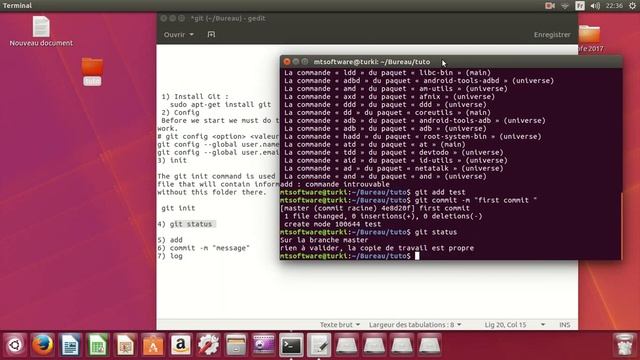Open System Settings gear-and-wrench icon
Image resolution: width=640 pixels, height=360 pixels.
coord(209,345)
